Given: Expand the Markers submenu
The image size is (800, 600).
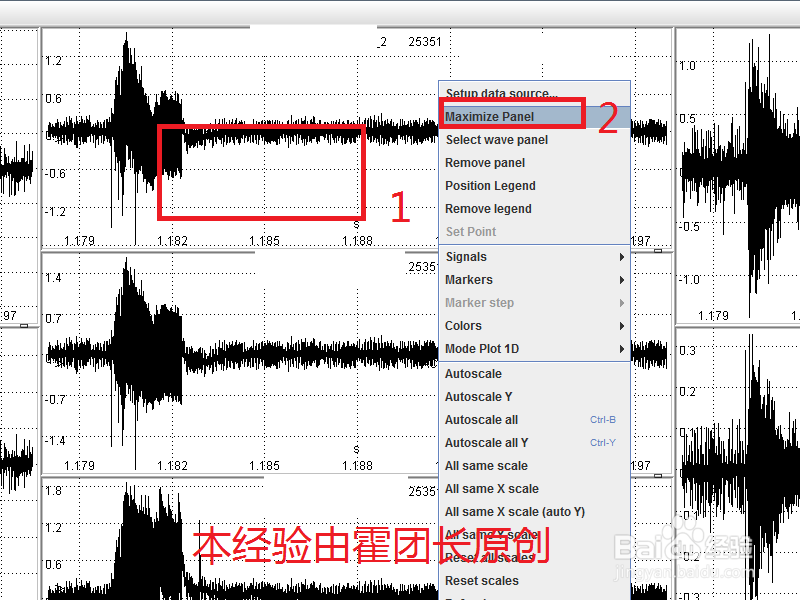Looking at the screenshot, I should click(534, 280).
